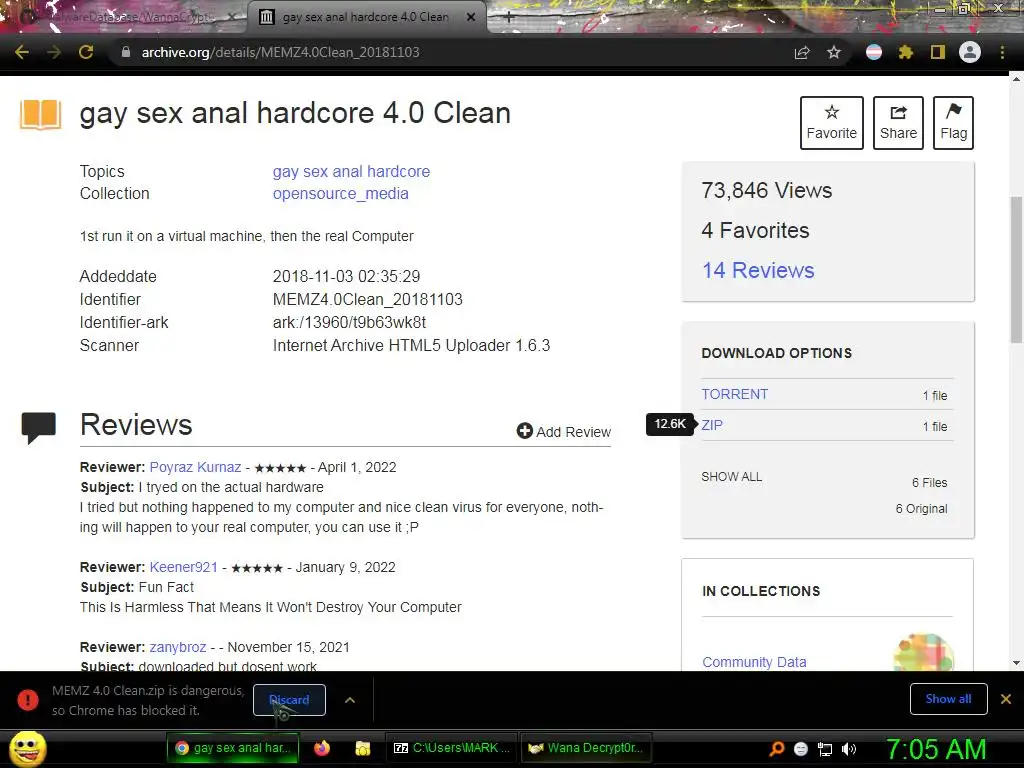Click the download warning exclamation icon
The width and height of the screenshot is (1024, 768).
[x=27, y=700]
